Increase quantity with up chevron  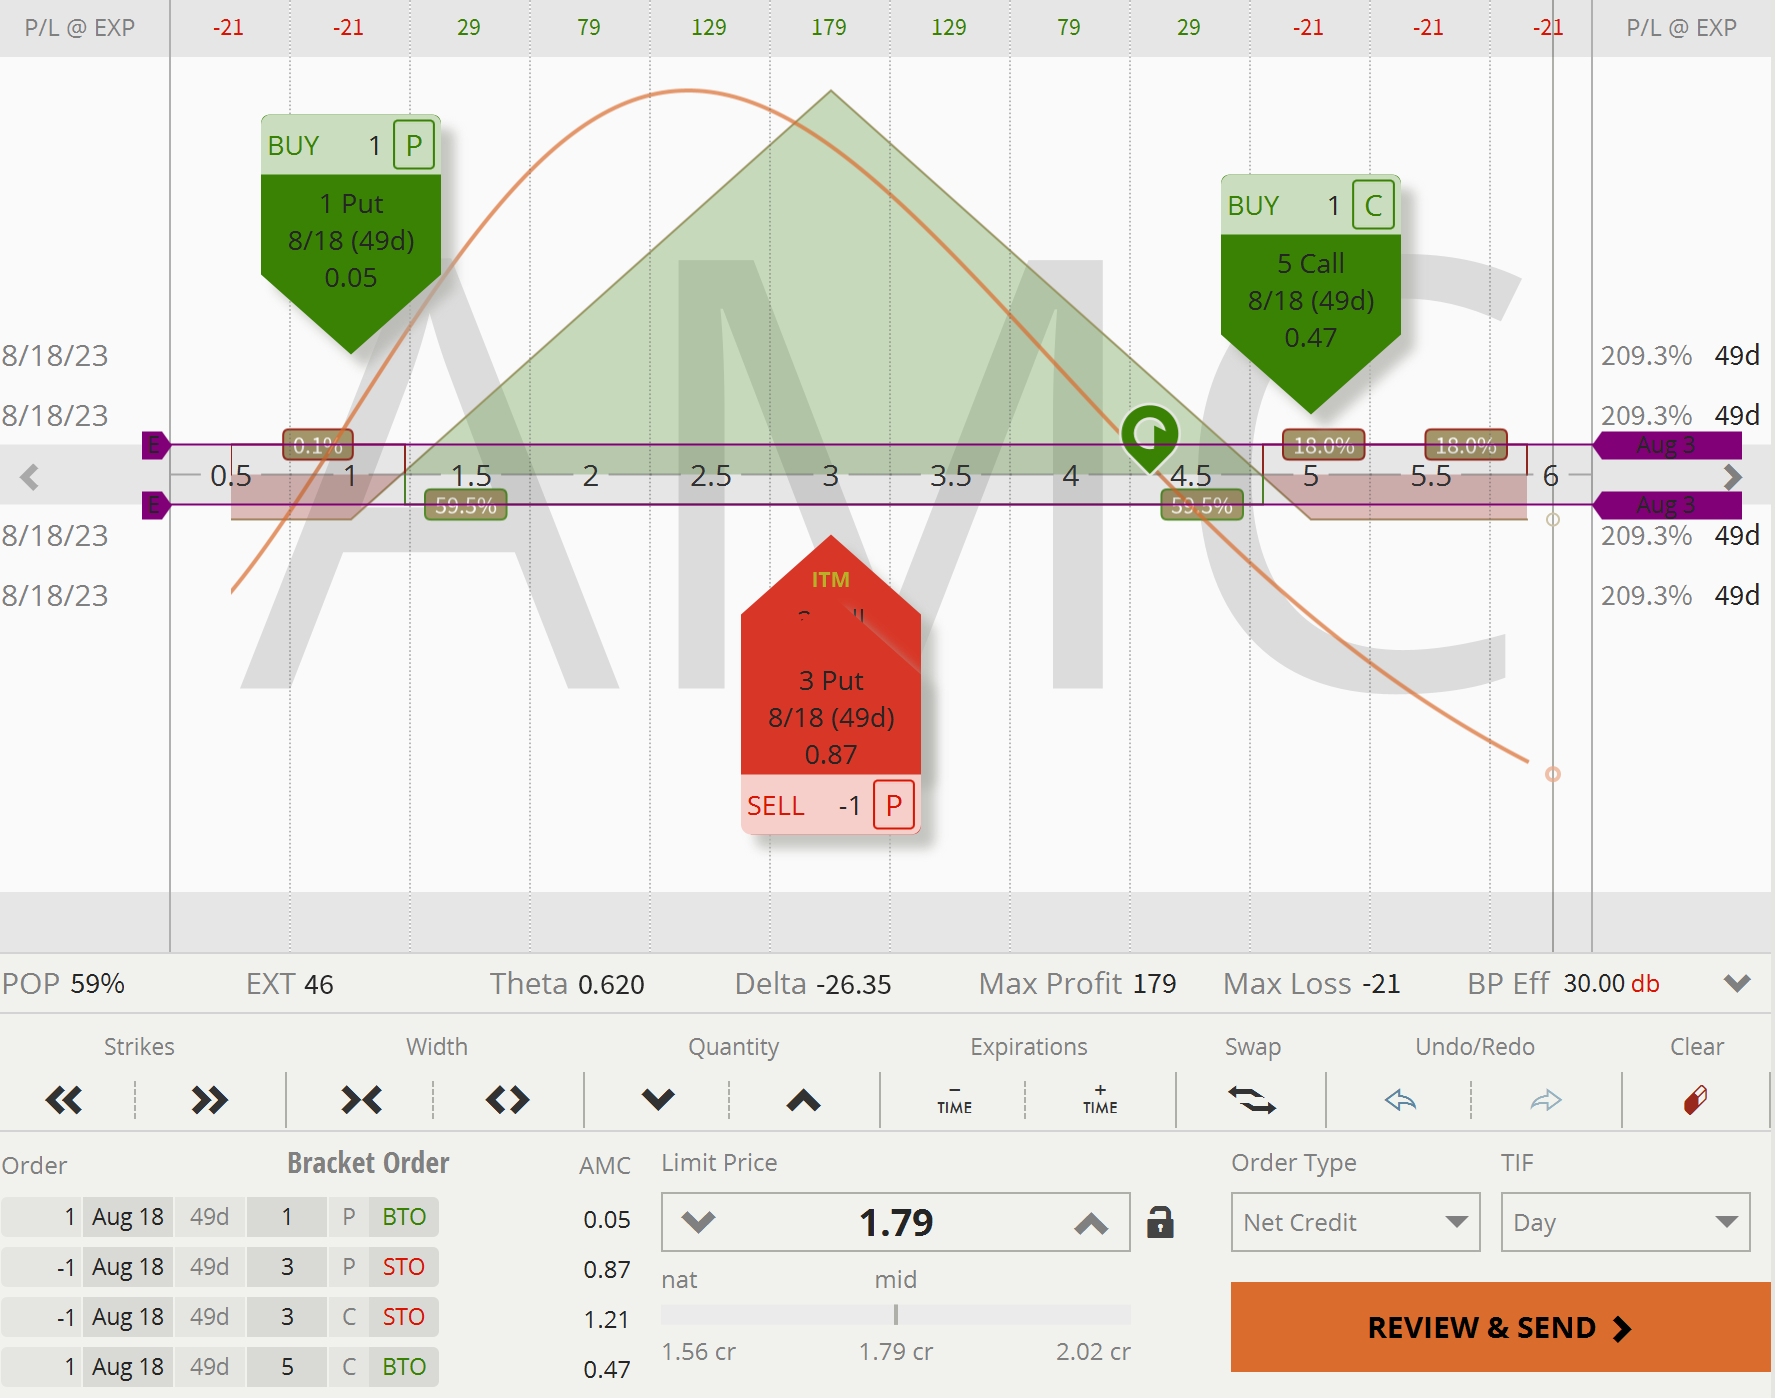pos(803,1101)
